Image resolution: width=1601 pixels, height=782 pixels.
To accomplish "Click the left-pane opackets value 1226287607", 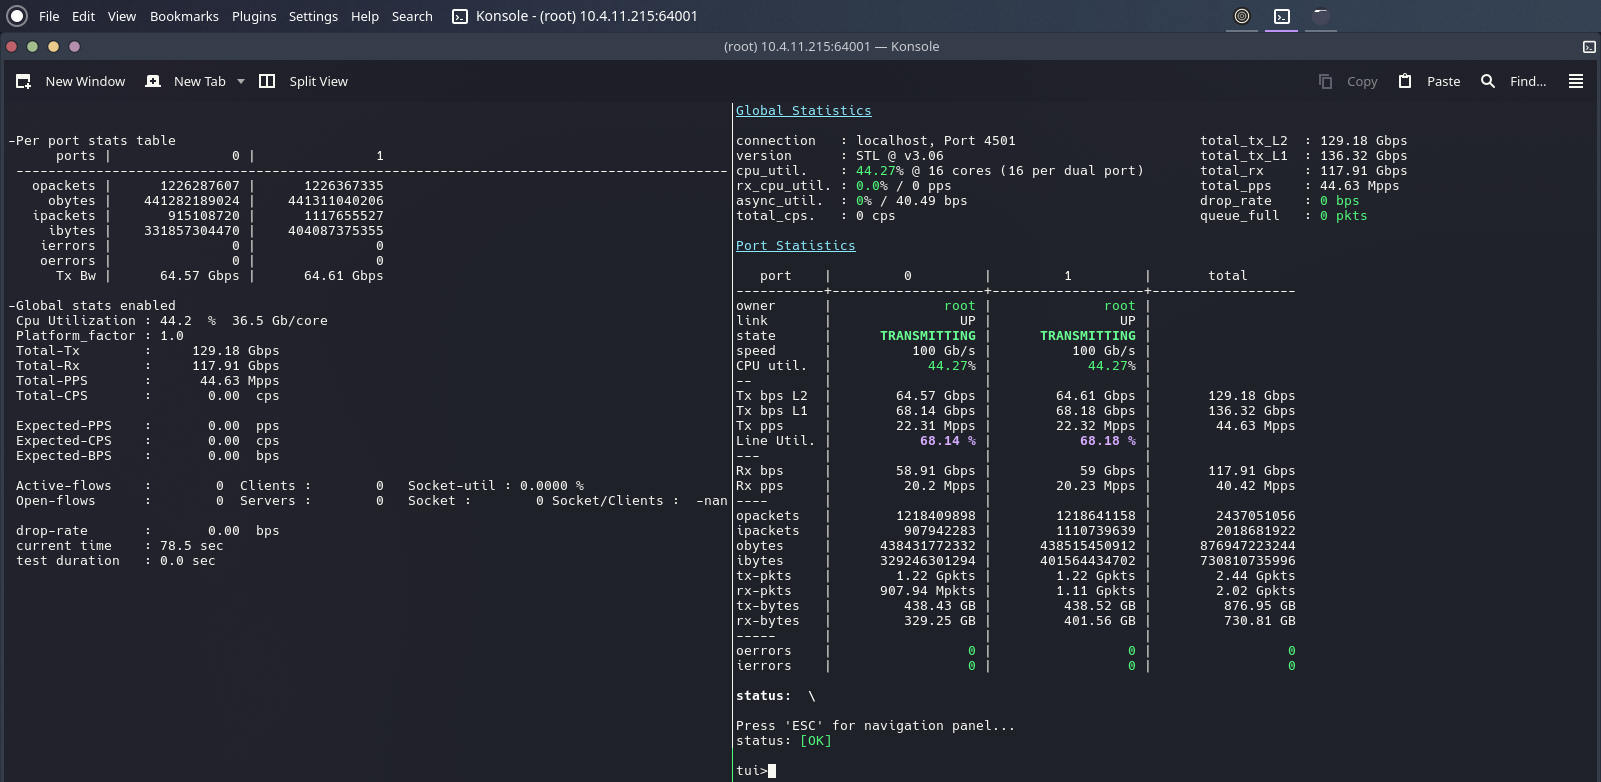I will 200,186.
